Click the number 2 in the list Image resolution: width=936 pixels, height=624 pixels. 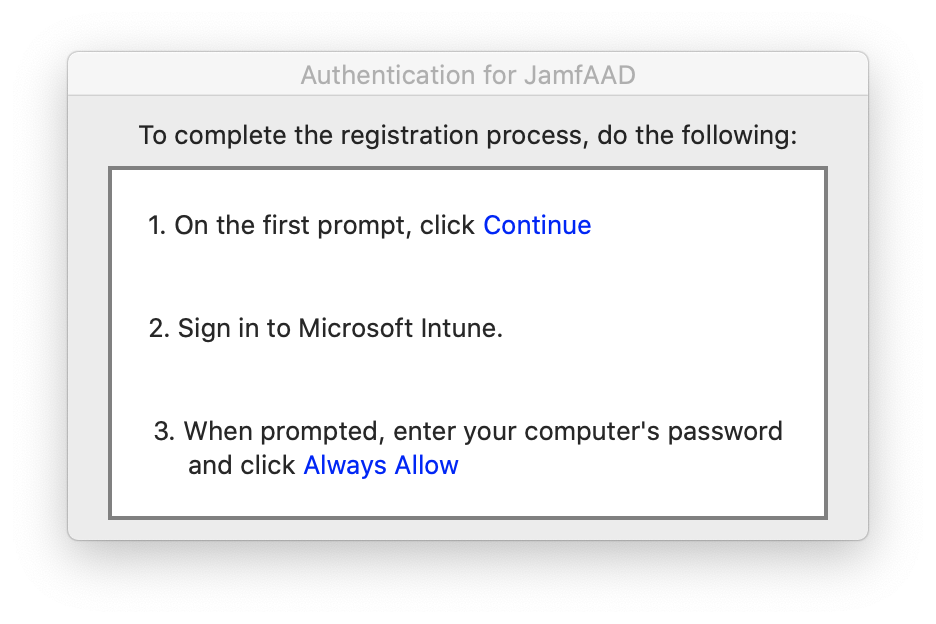click(158, 328)
